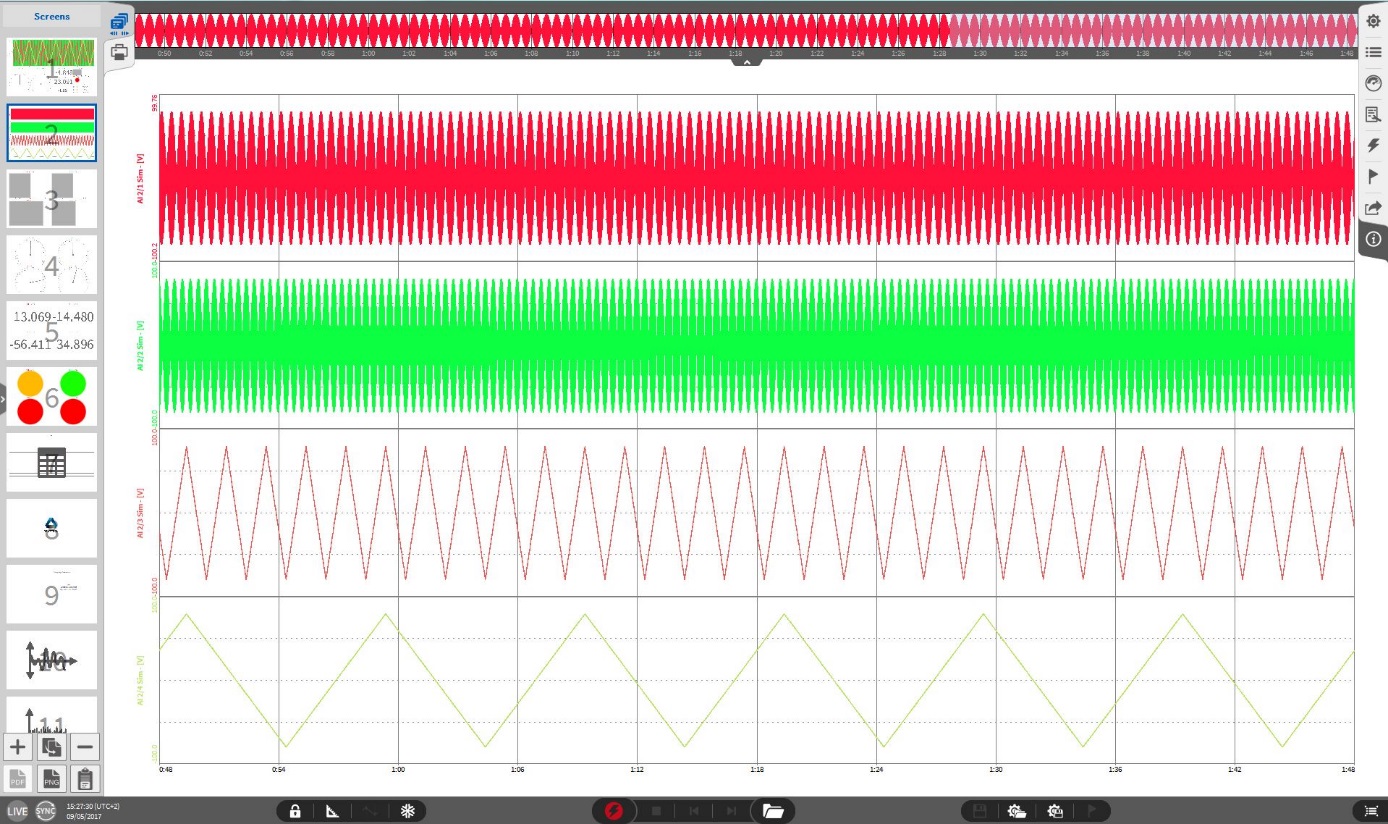Select screen 6 with colored indicator circles
This screenshot has height=824, width=1388.
tap(52, 397)
